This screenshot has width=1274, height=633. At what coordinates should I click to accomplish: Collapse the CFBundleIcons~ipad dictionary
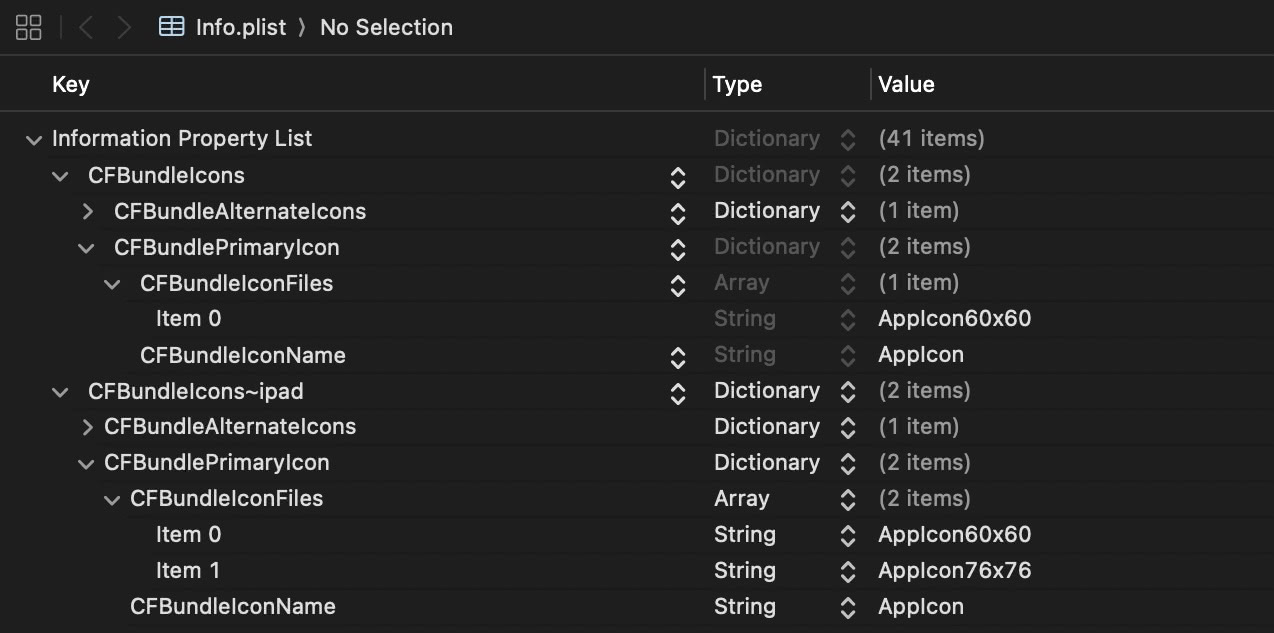pos(61,392)
